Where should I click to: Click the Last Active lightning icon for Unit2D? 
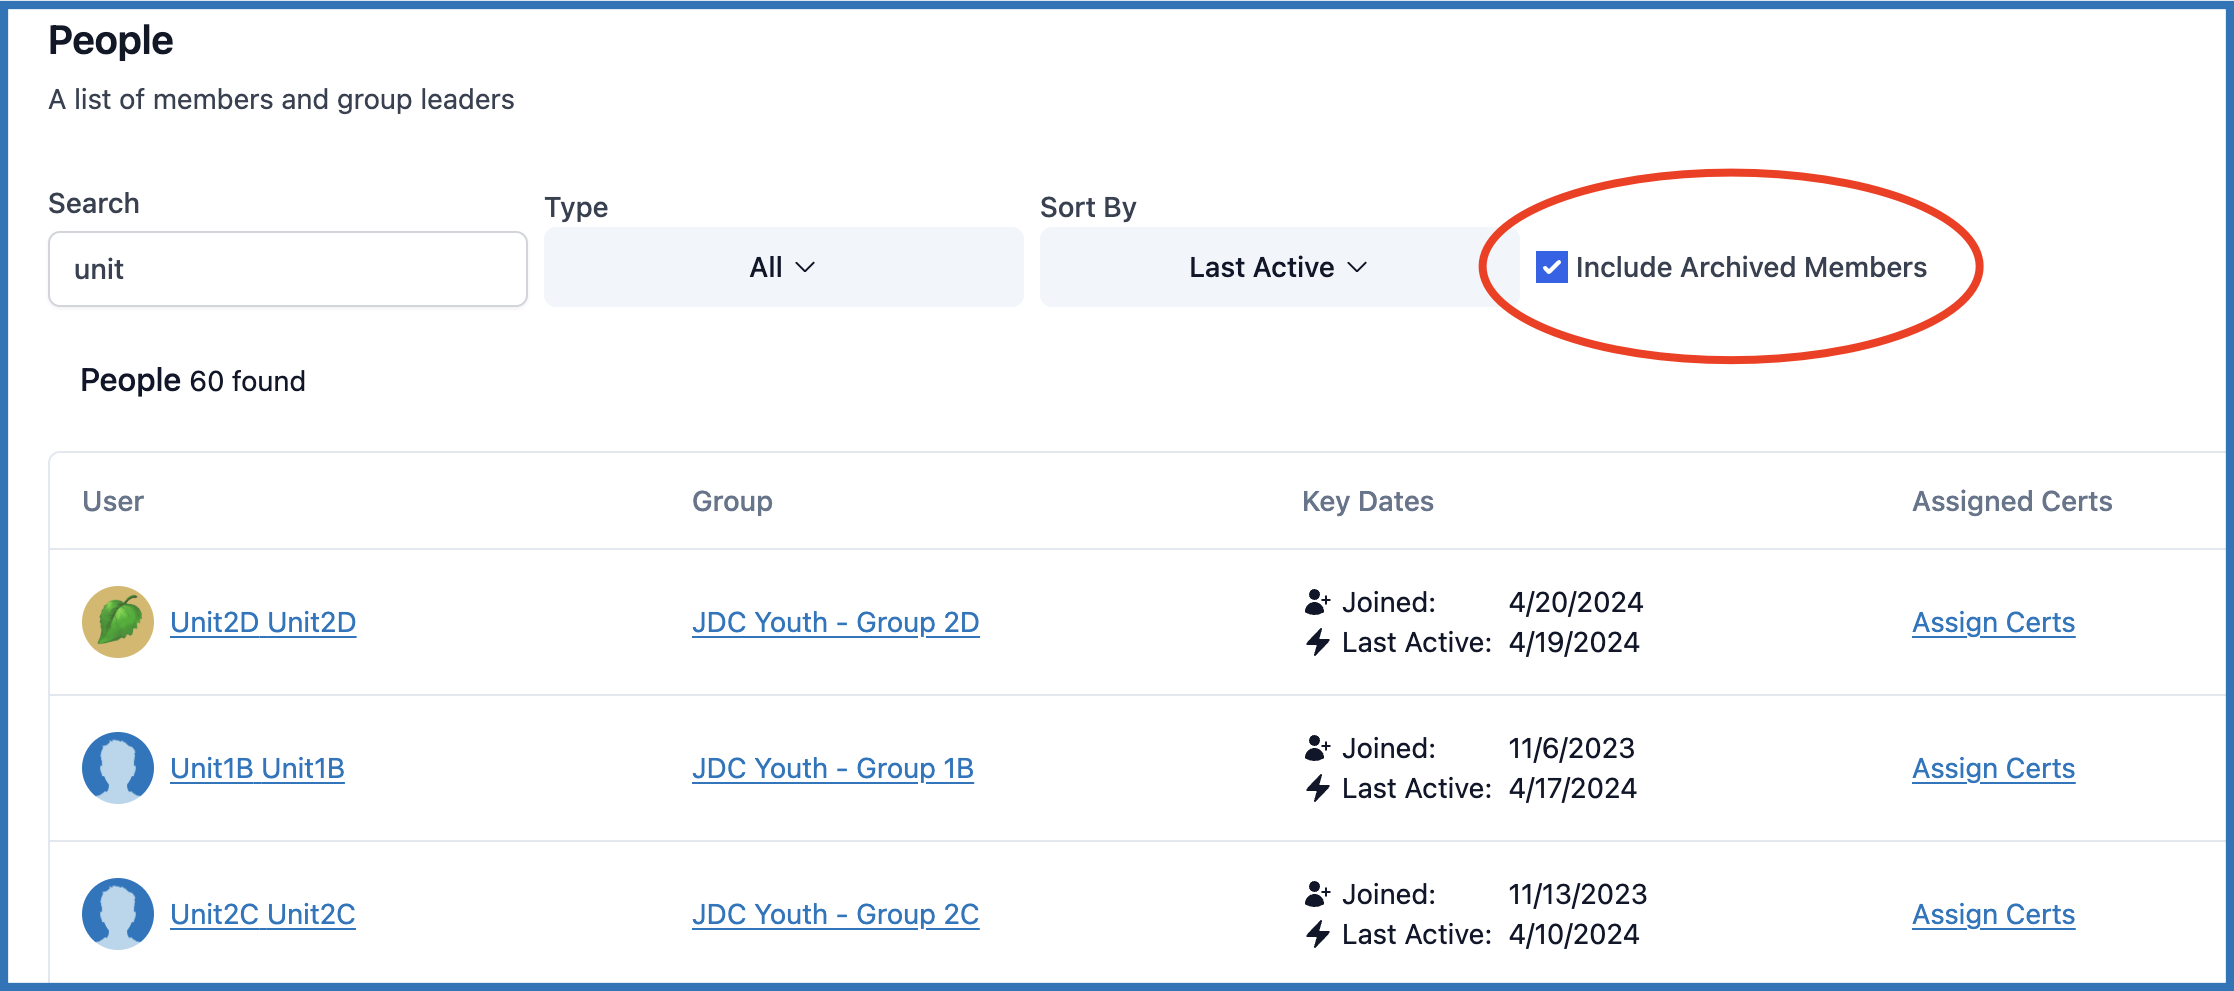[1317, 642]
